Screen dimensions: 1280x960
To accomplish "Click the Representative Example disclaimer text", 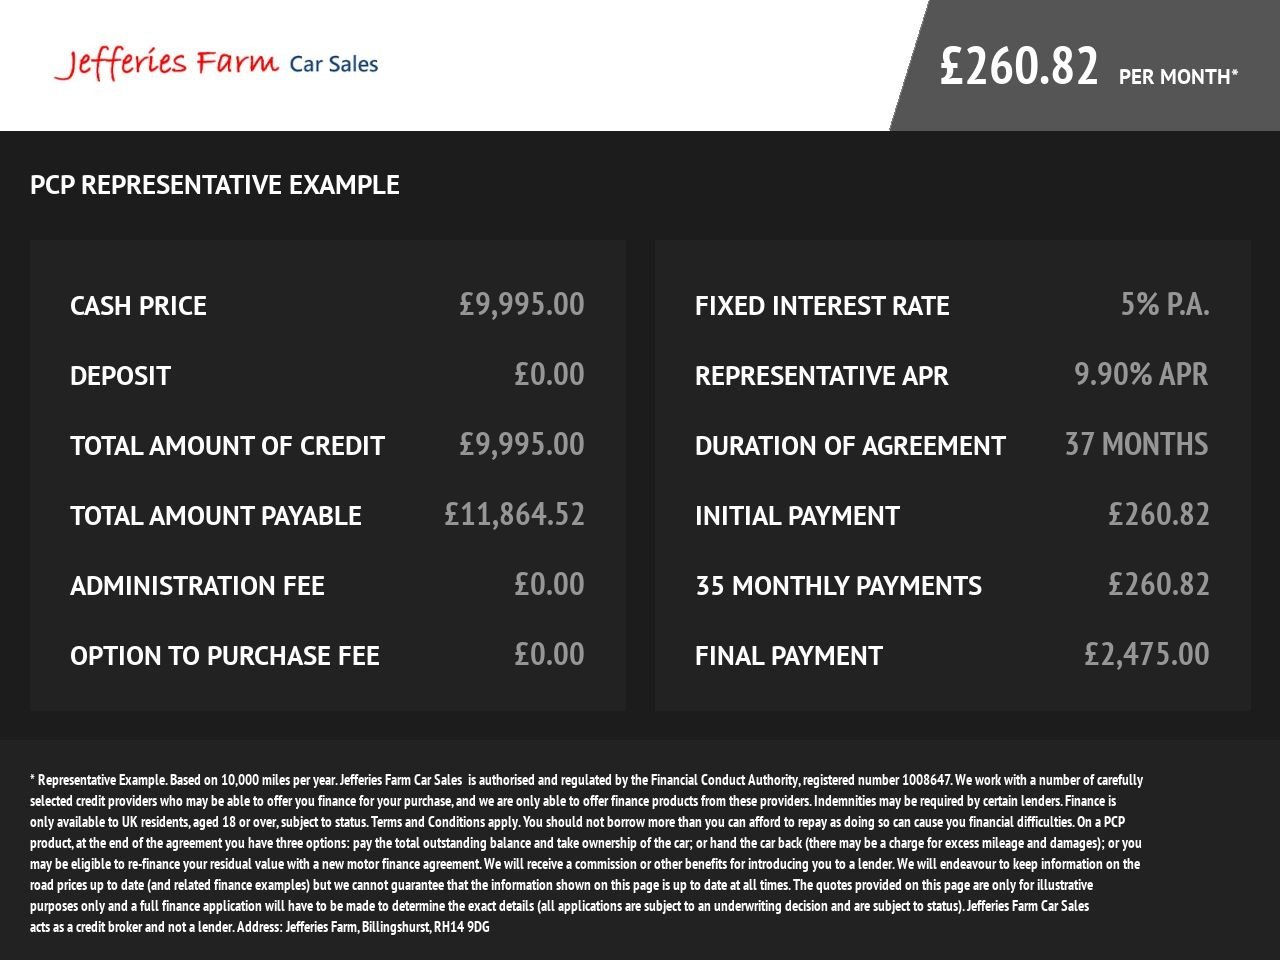I will [586, 853].
